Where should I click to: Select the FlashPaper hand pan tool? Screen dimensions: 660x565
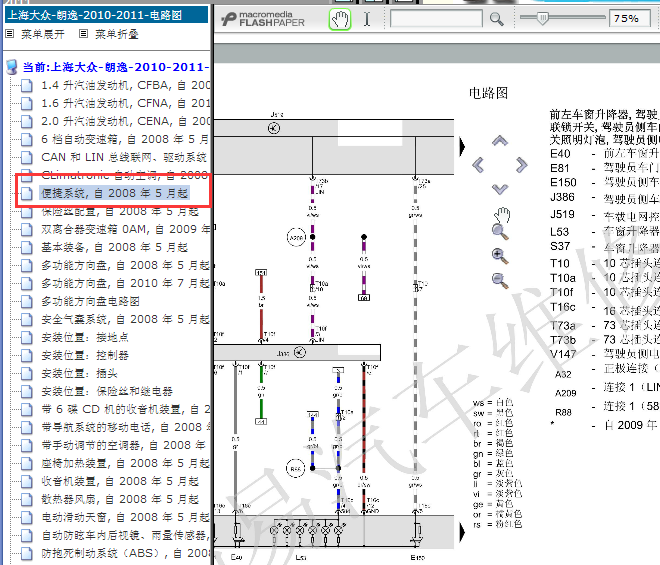click(340, 19)
